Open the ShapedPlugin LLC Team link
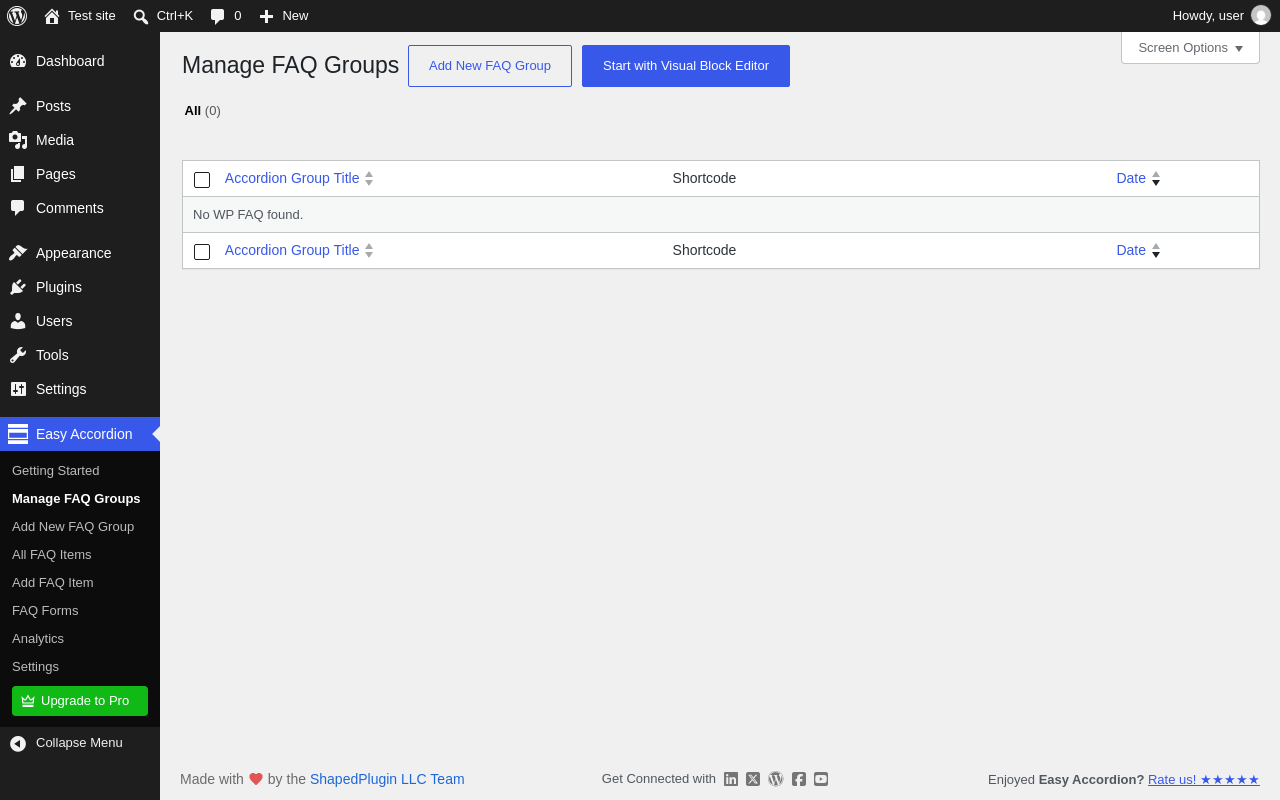The height and width of the screenshot is (800, 1280). pos(387,779)
